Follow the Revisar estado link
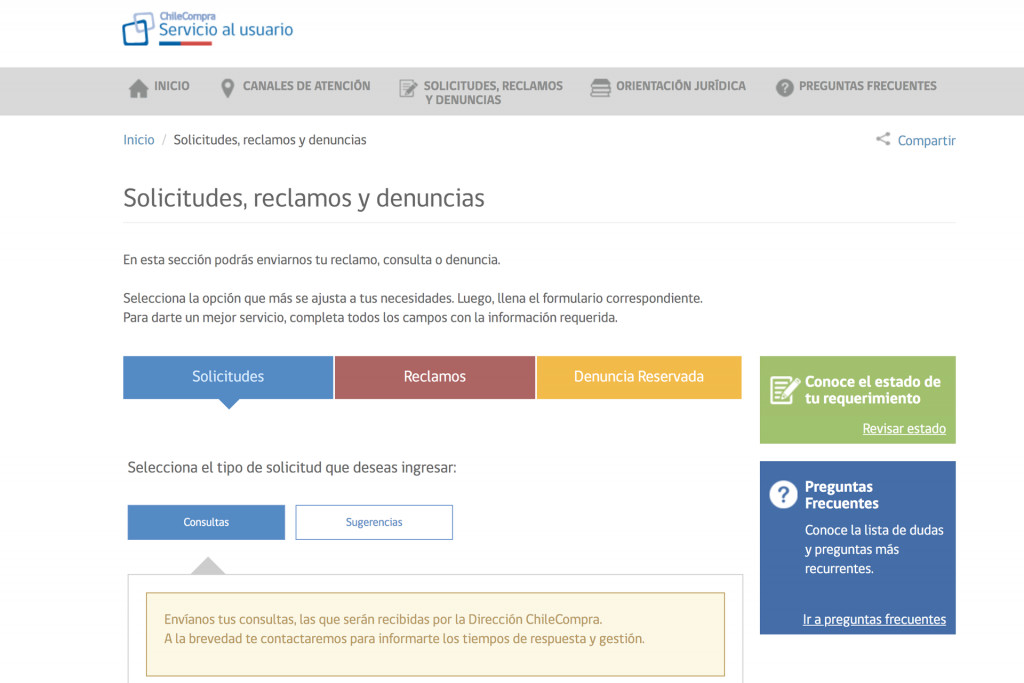This screenshot has height=683, width=1024. pos(904,429)
